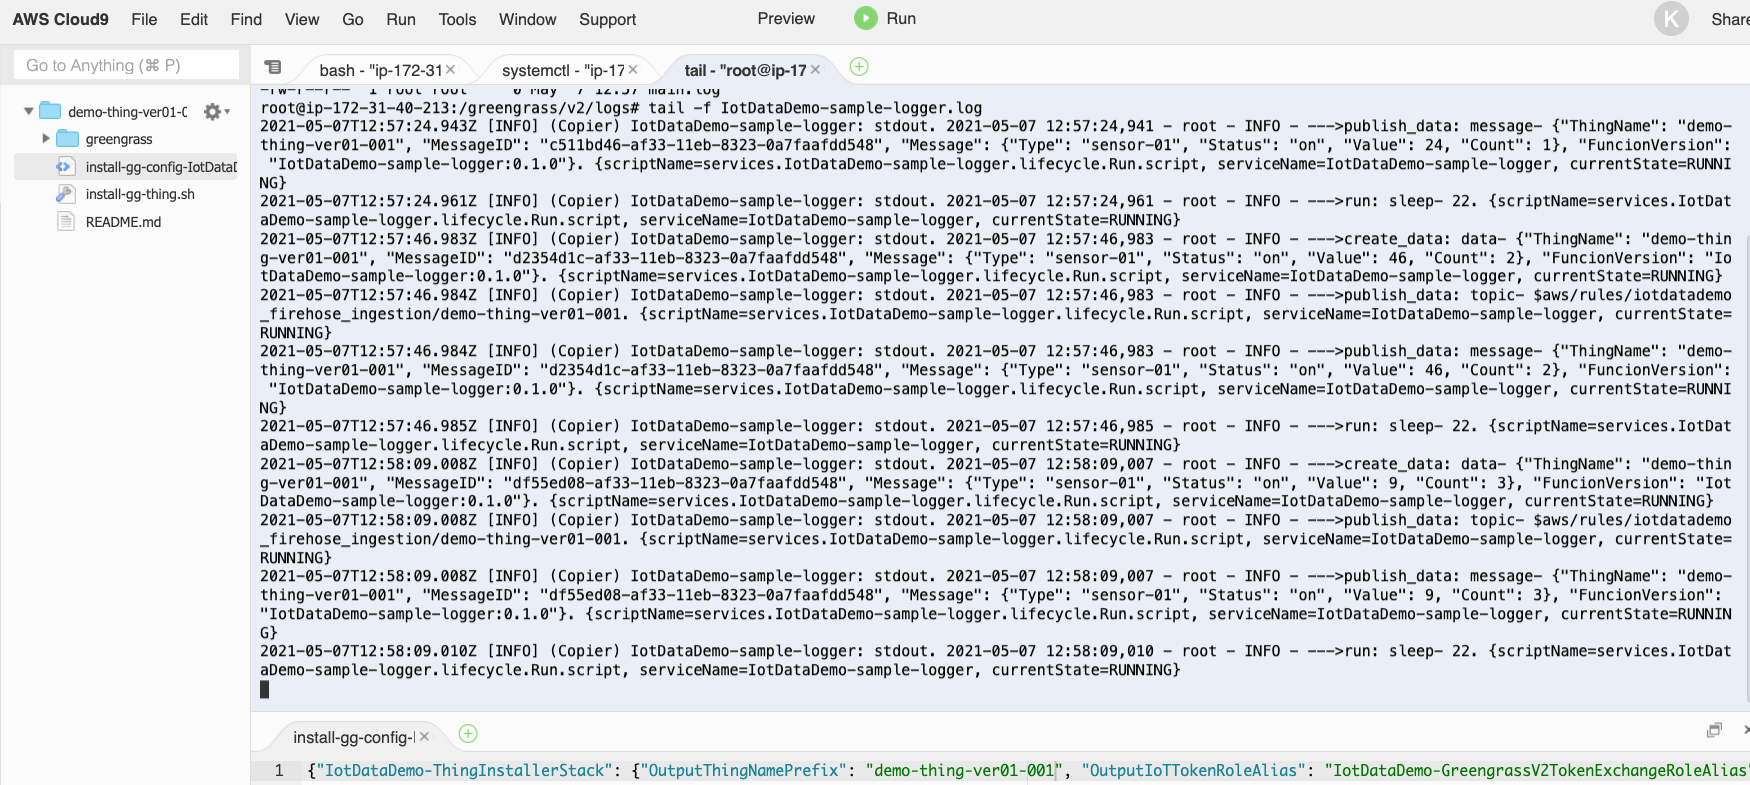
Task: Open the View menu
Action: [302, 19]
